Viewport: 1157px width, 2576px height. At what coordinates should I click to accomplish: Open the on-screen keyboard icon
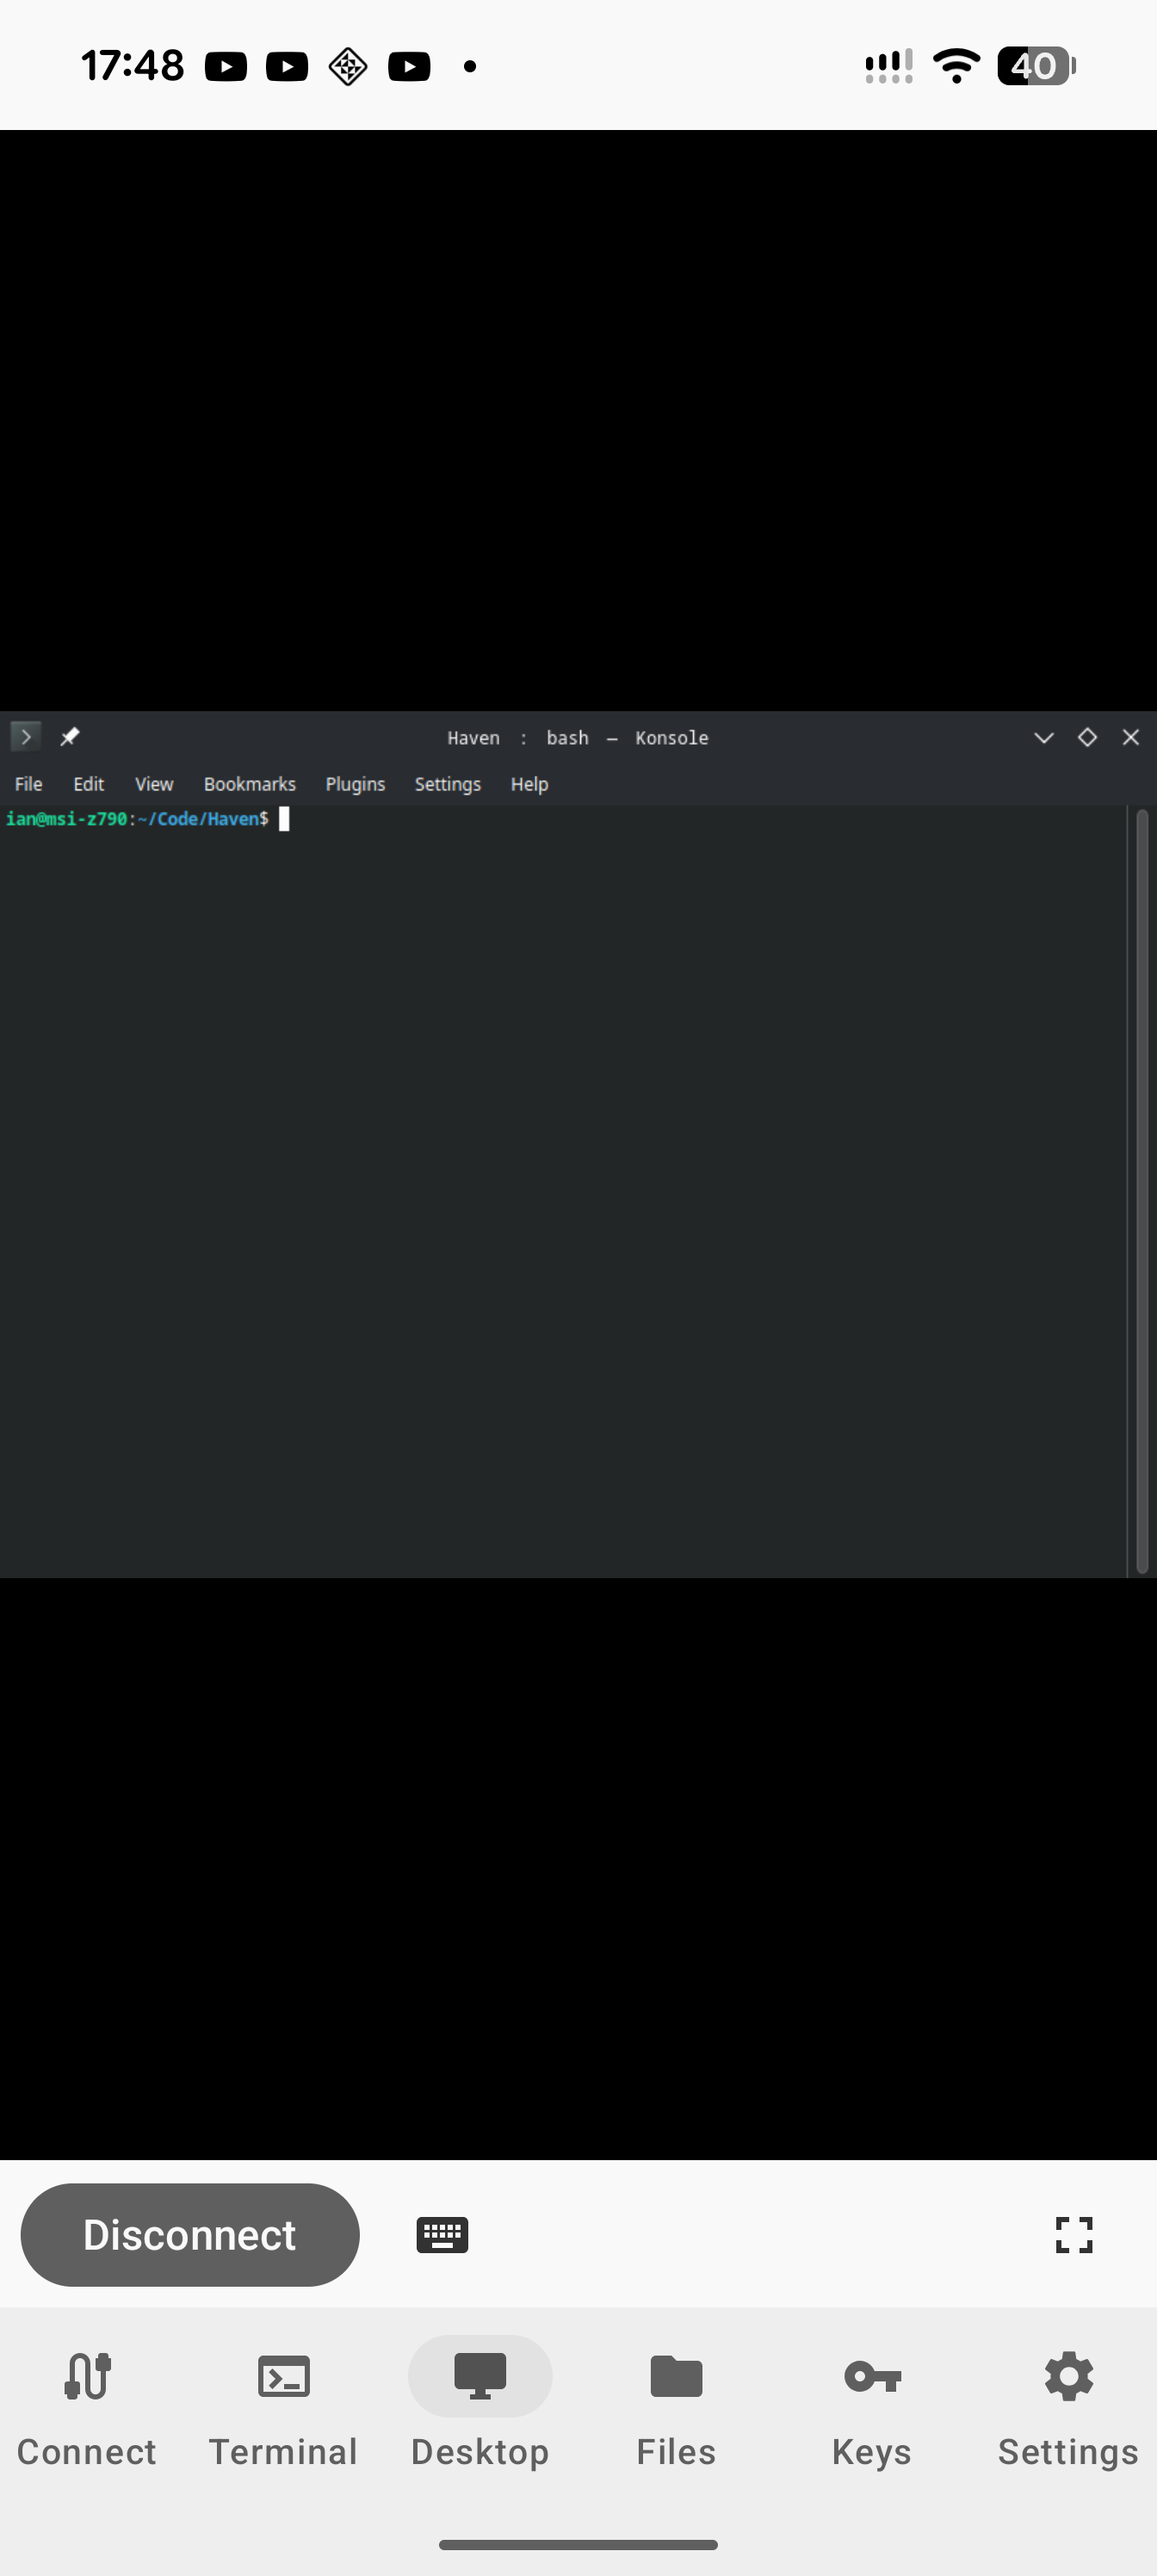pyautogui.click(x=442, y=2234)
